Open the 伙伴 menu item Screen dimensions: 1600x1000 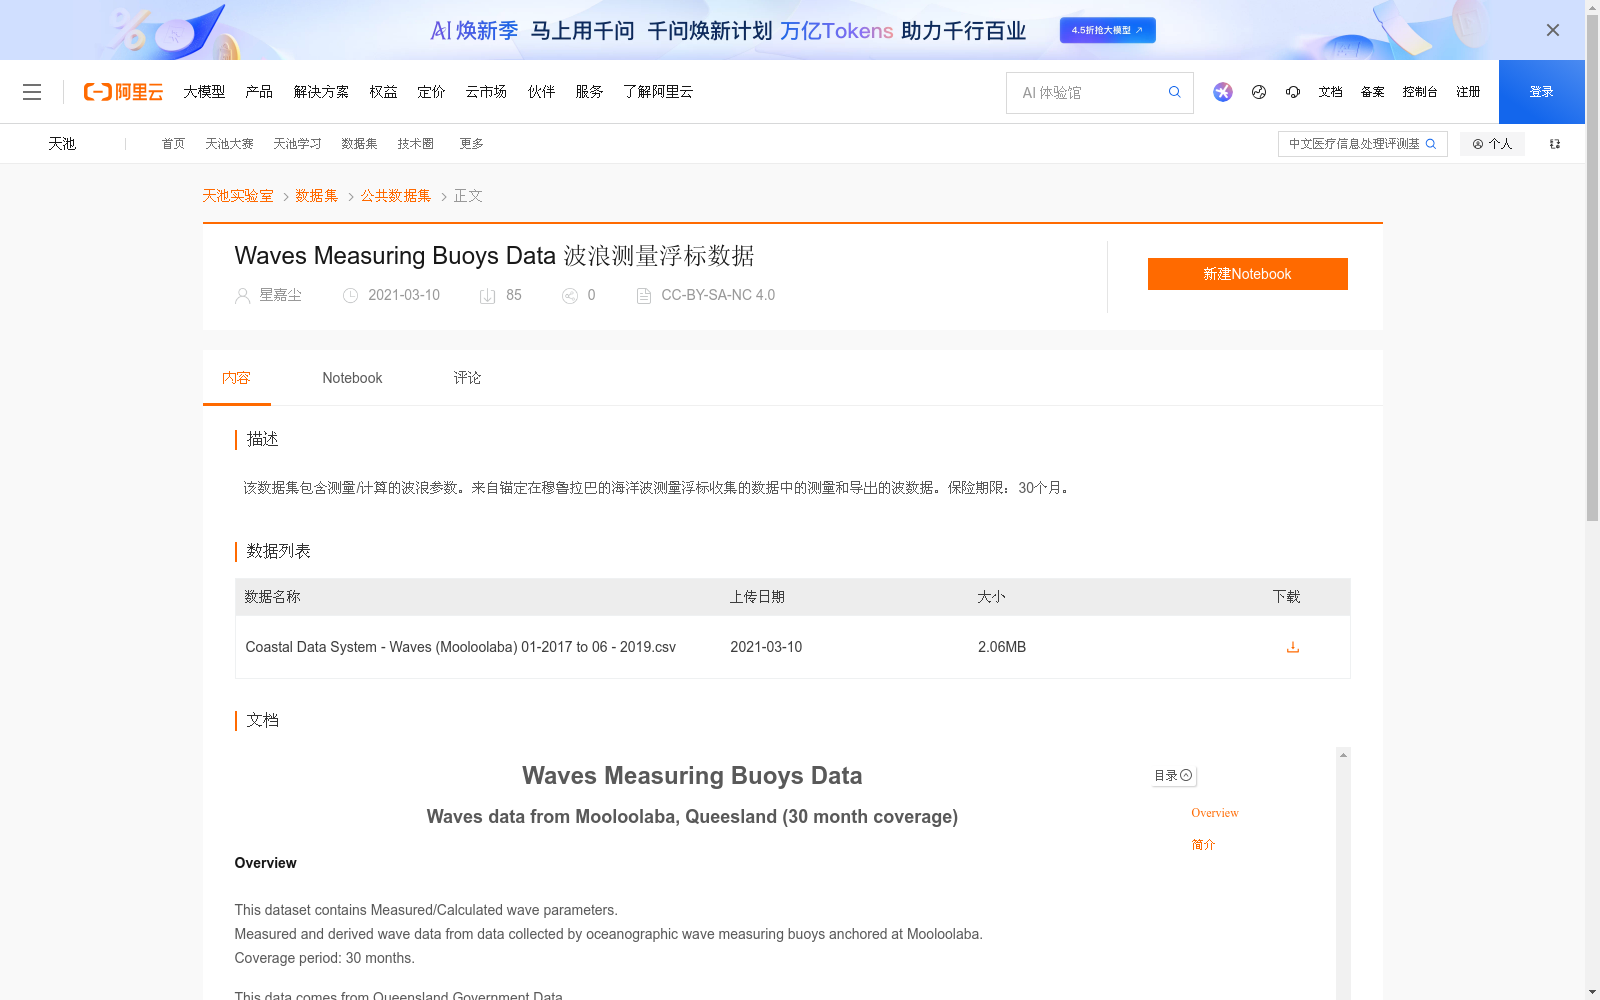click(x=541, y=92)
